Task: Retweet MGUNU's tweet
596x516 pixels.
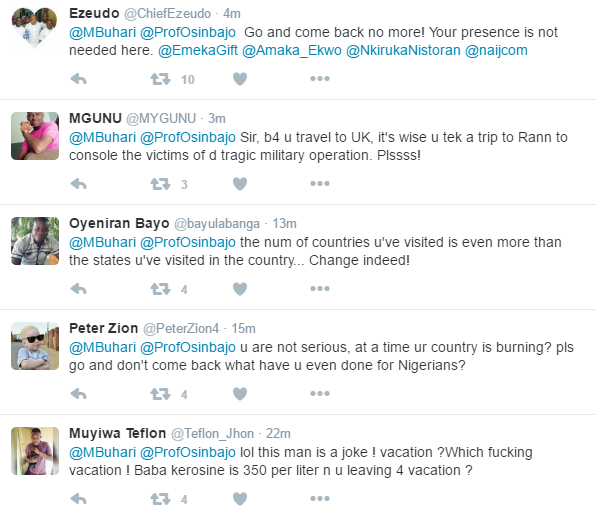Action: (x=160, y=184)
